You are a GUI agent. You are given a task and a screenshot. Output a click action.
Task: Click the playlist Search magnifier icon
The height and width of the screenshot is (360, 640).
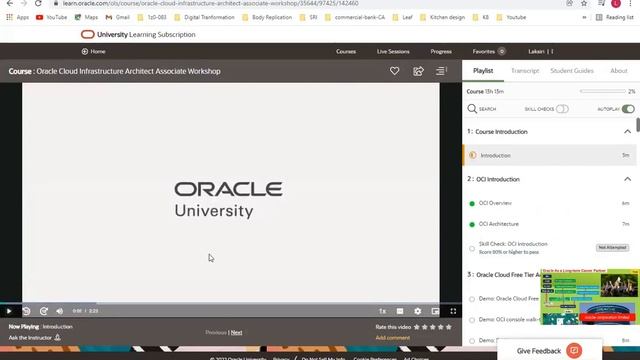pyautogui.click(x=472, y=109)
